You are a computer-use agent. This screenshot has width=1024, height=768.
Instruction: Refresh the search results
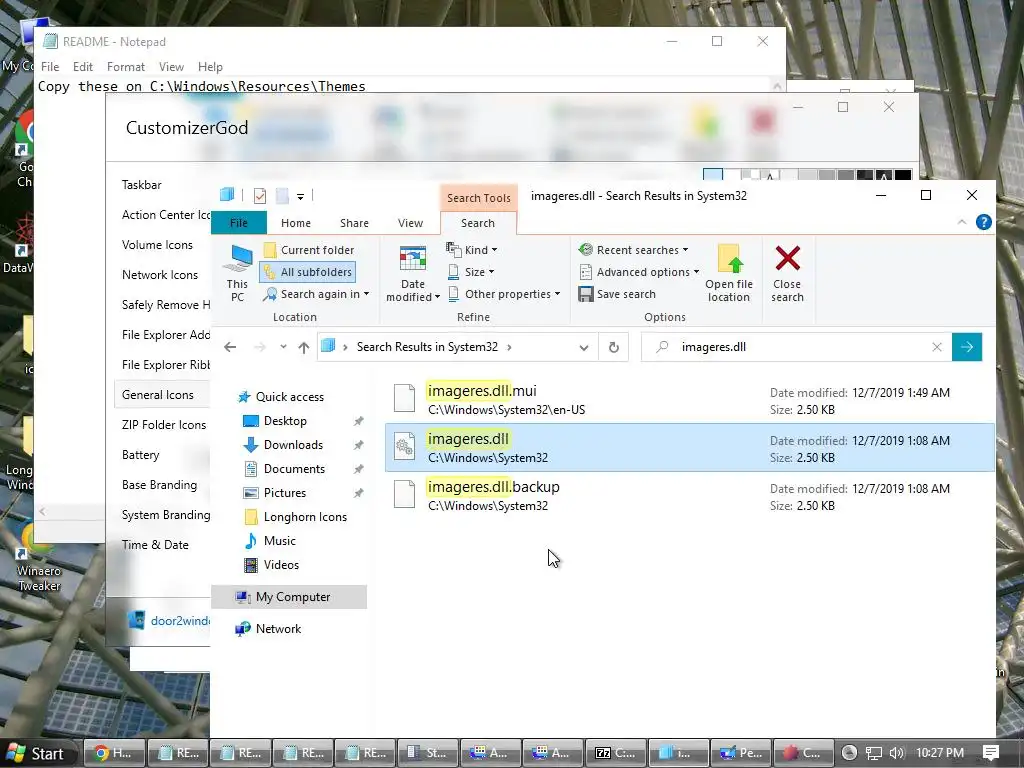tap(613, 347)
